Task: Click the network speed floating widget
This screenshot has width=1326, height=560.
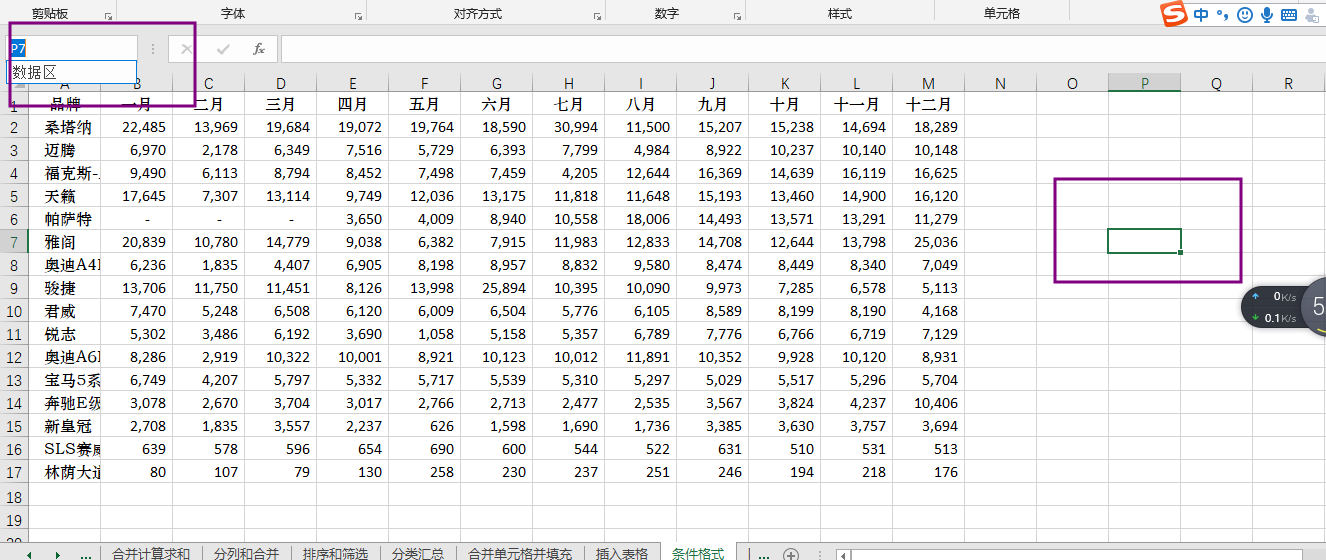Action: point(1283,307)
